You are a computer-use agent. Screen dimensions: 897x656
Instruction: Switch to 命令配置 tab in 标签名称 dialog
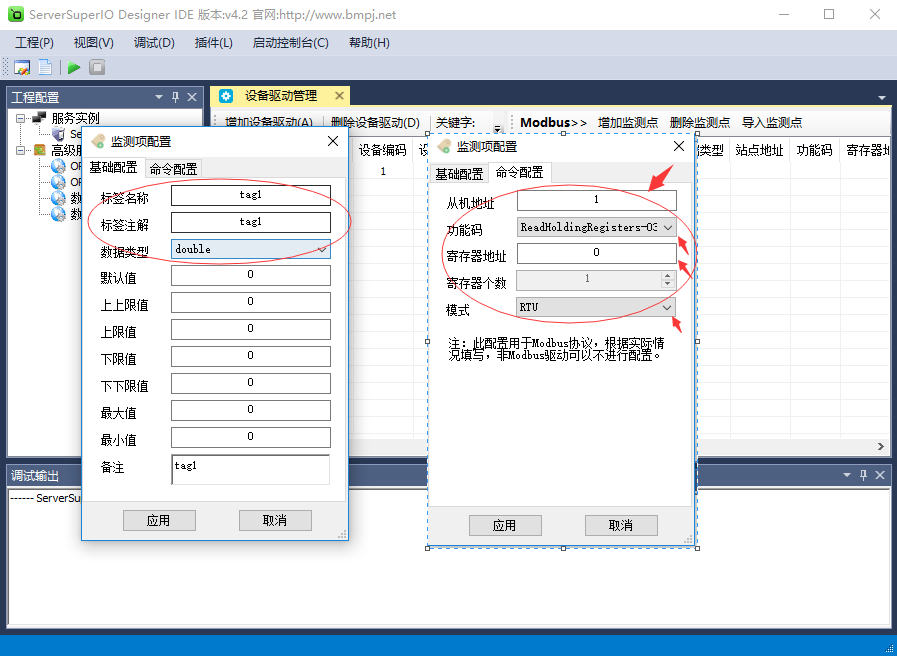point(173,169)
